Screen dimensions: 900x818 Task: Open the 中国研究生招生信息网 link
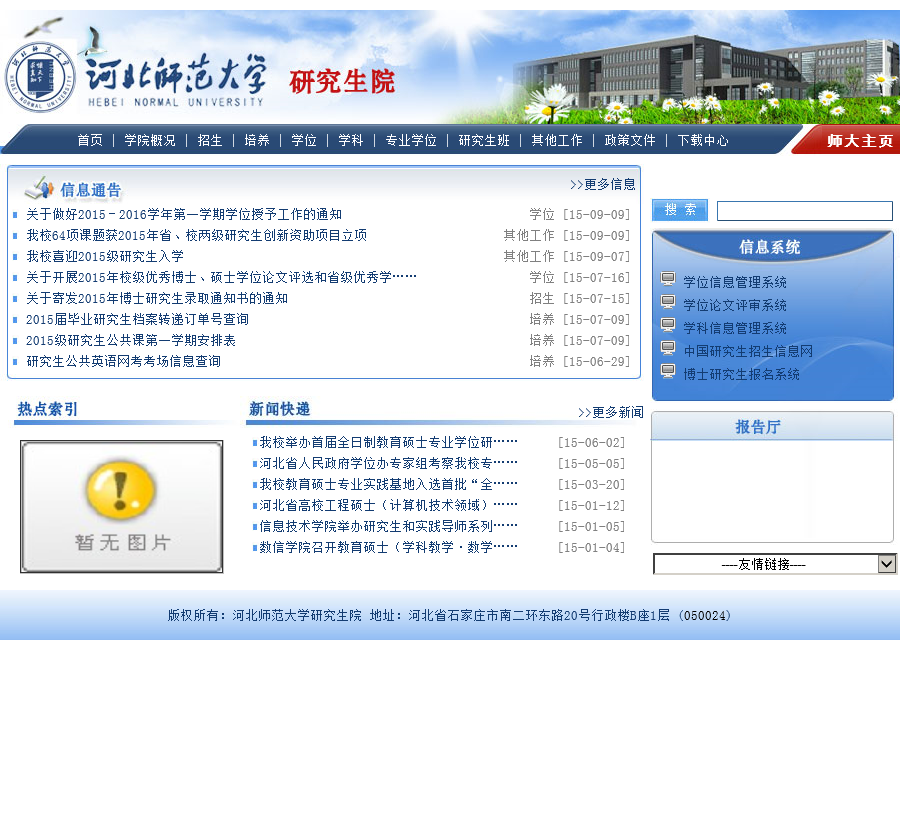748,351
